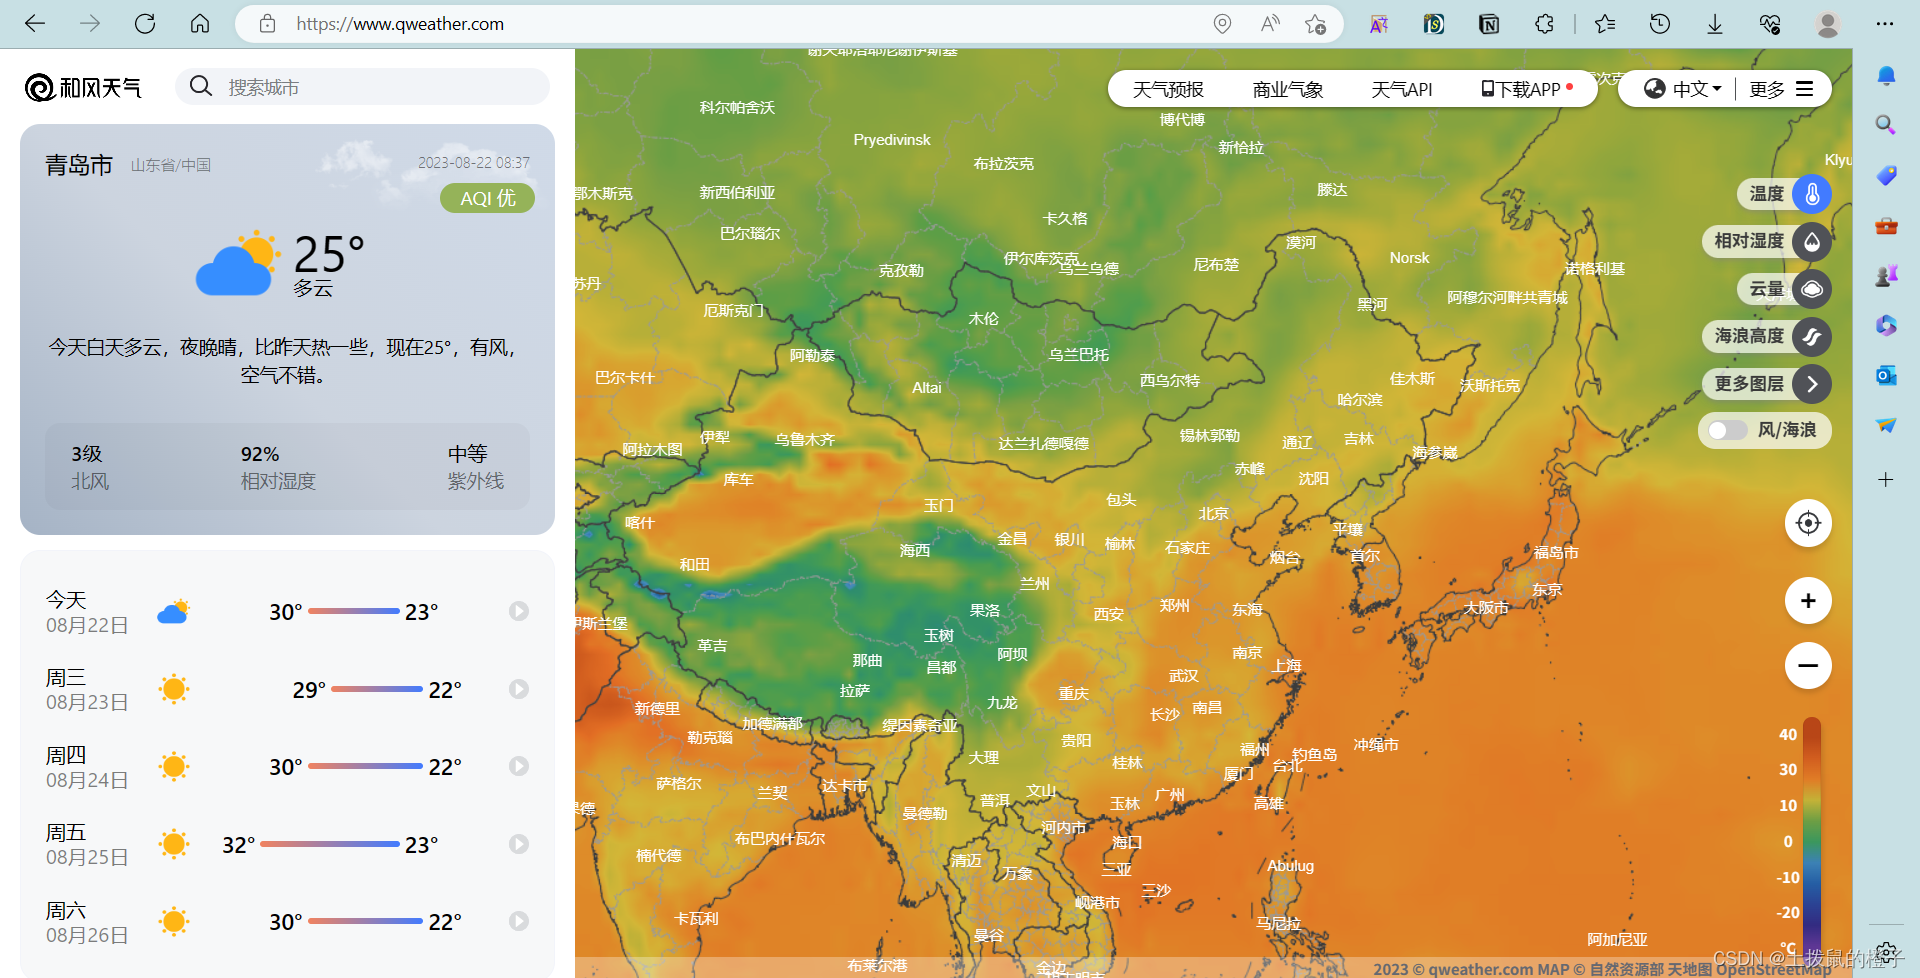Click the search magnifier icon beside 搜索城市

pos(201,87)
